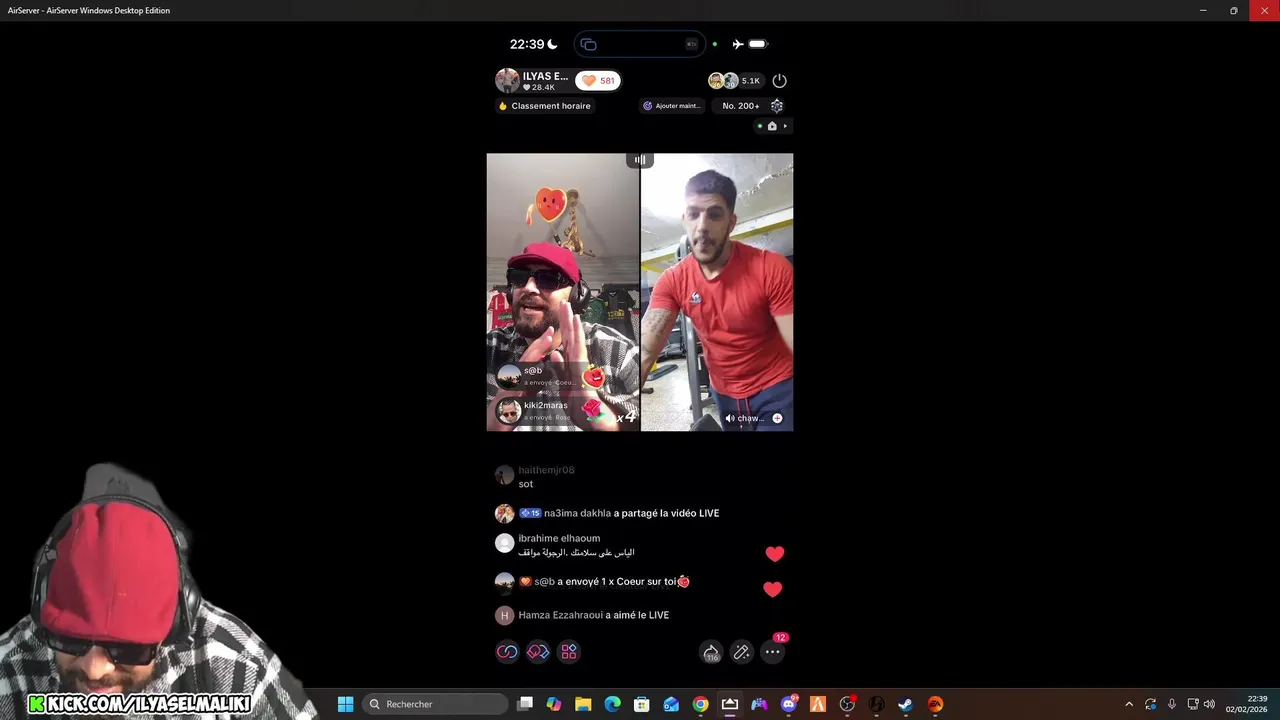Viewport: 1280px width, 720px height.
Task: Open the volume tray control
Action: click(x=1209, y=704)
